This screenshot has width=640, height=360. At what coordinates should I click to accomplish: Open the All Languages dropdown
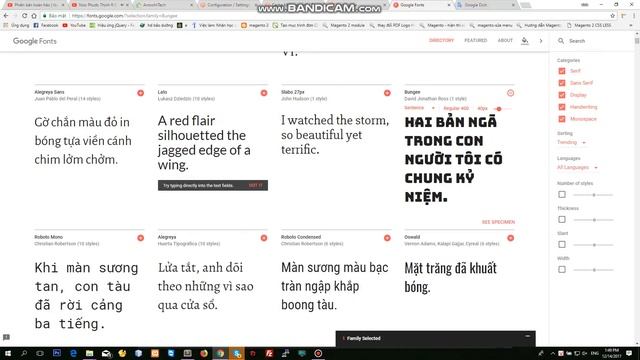(x=577, y=167)
